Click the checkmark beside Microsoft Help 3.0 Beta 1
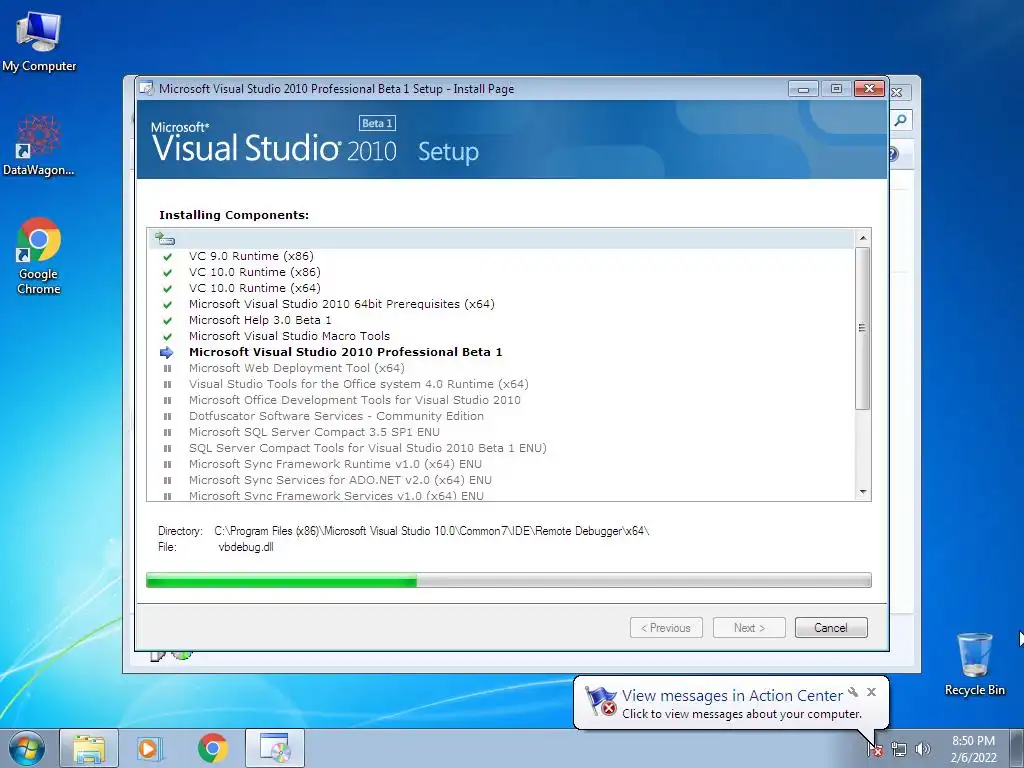1024x768 pixels. (167, 321)
